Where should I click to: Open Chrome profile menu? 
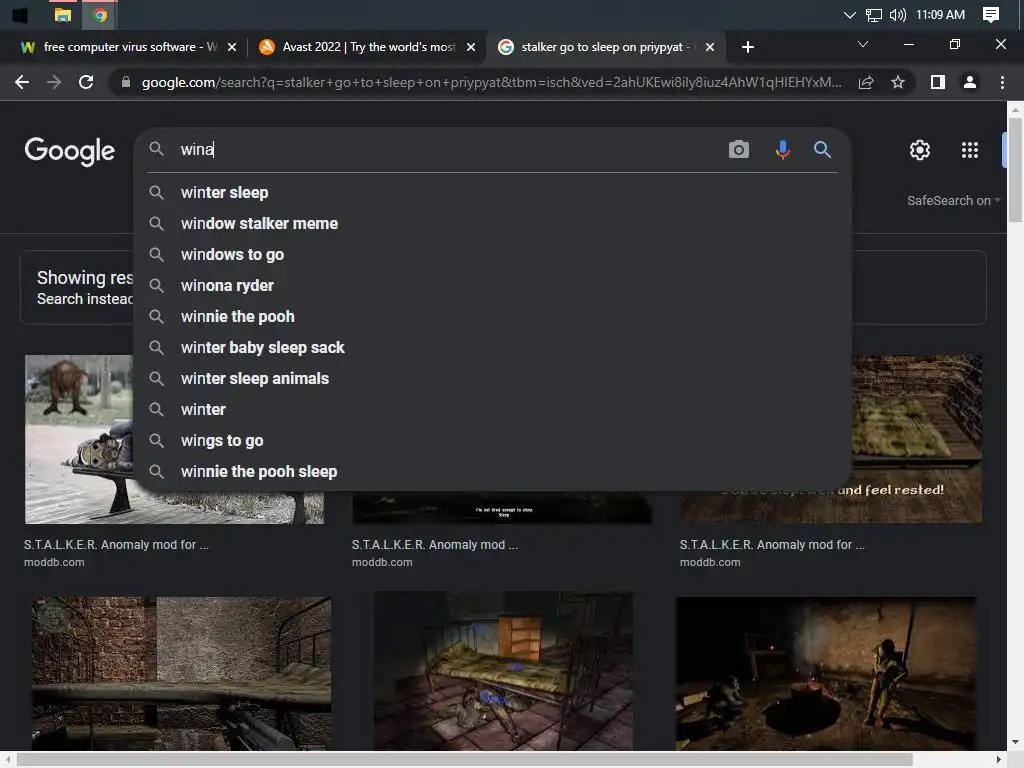click(970, 82)
